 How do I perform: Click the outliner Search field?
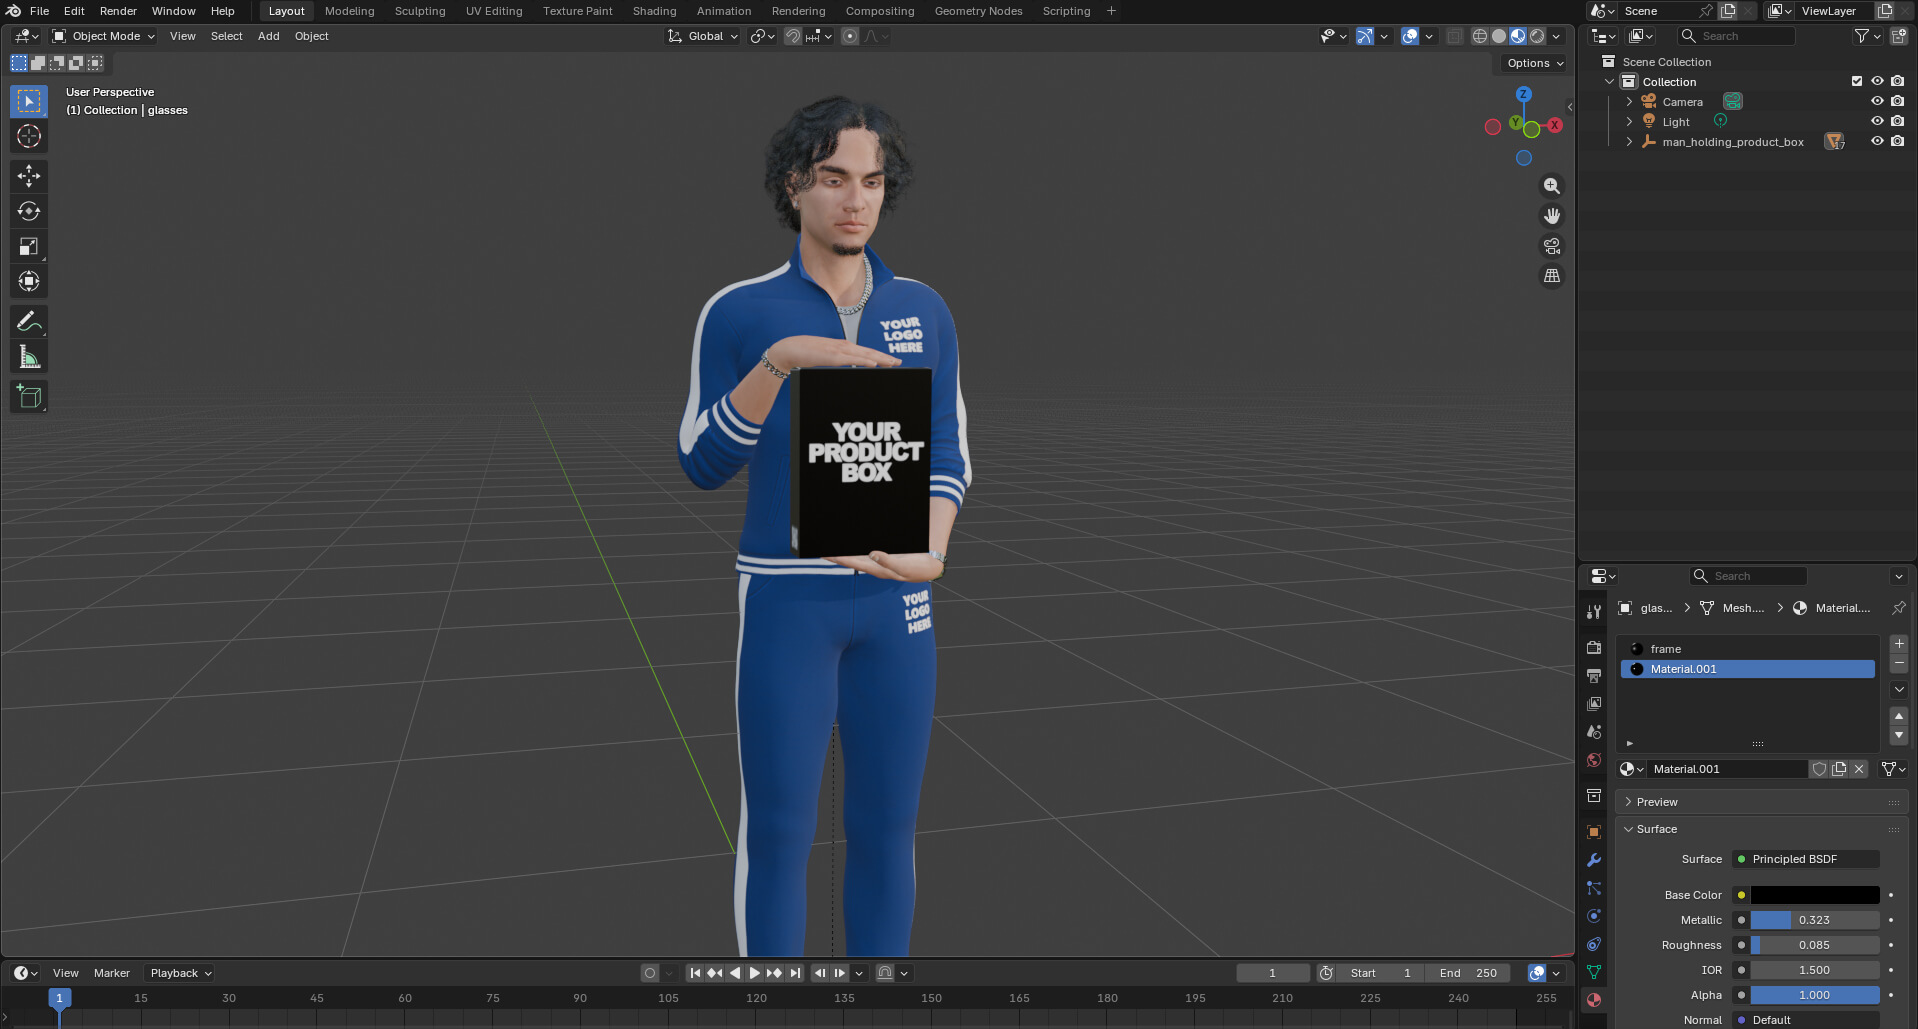tap(1737, 36)
